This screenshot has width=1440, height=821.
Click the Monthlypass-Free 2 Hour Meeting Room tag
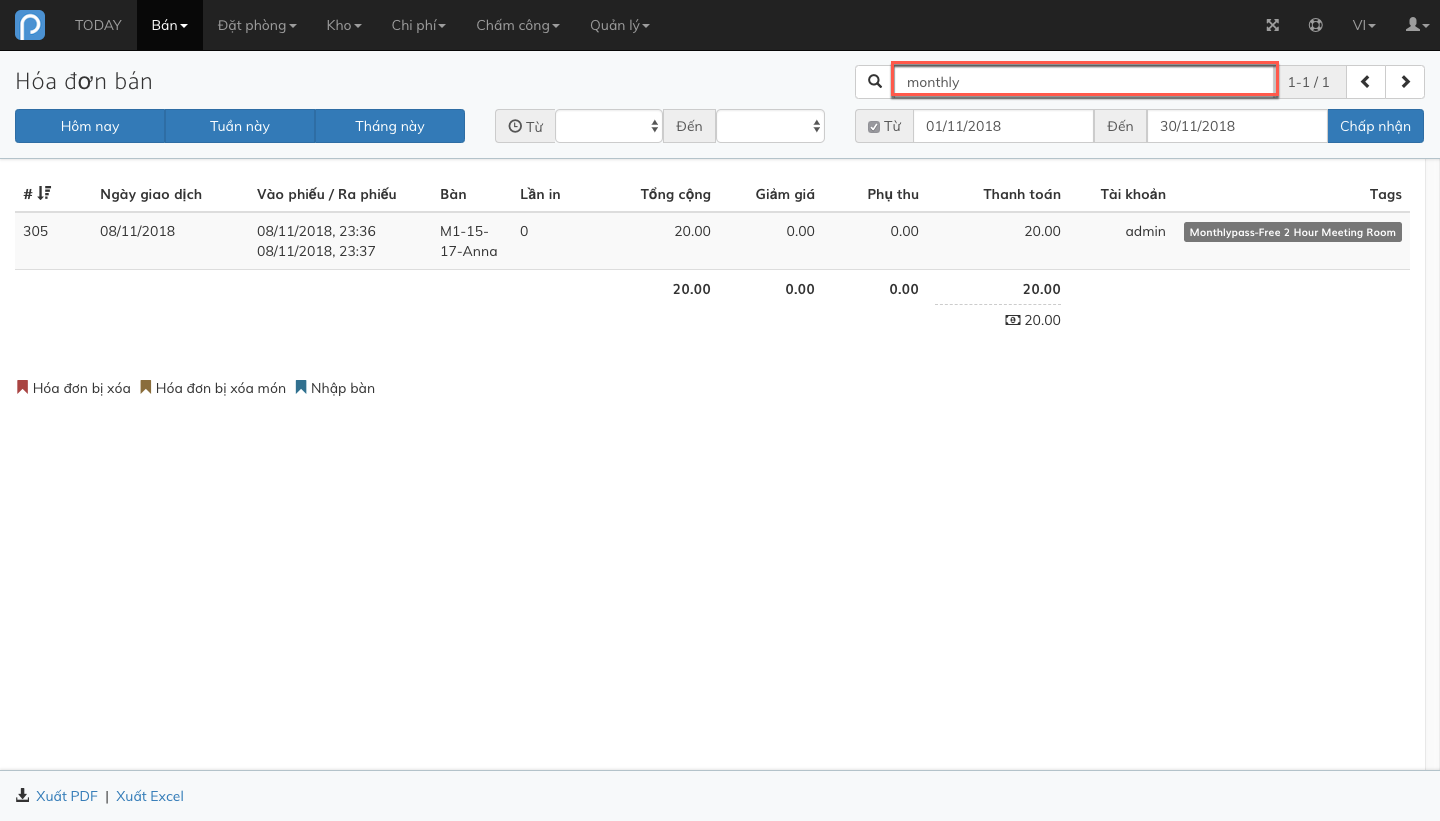pos(1293,232)
